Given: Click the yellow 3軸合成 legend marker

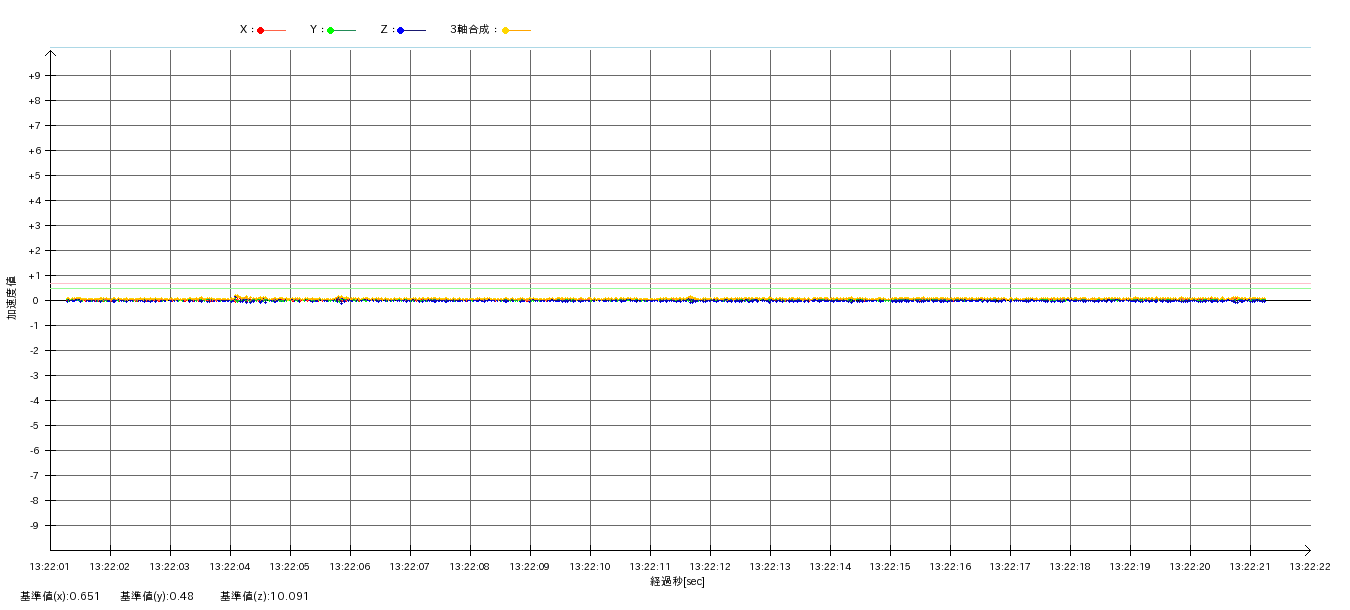Looking at the screenshot, I should (505, 30).
